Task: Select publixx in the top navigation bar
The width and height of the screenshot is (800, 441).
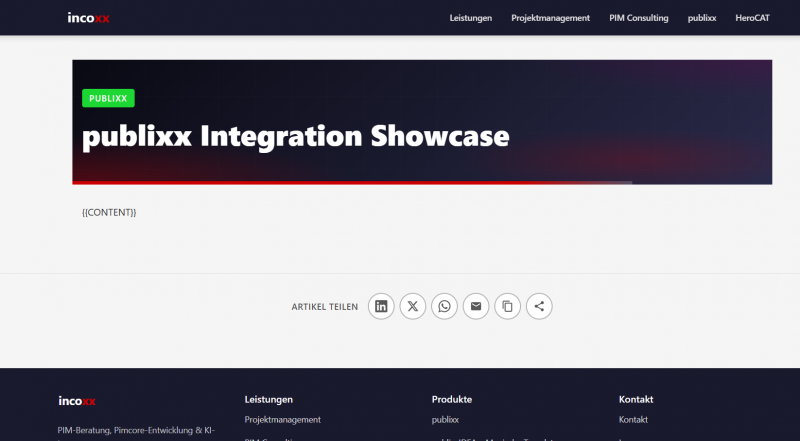Action: [701, 18]
